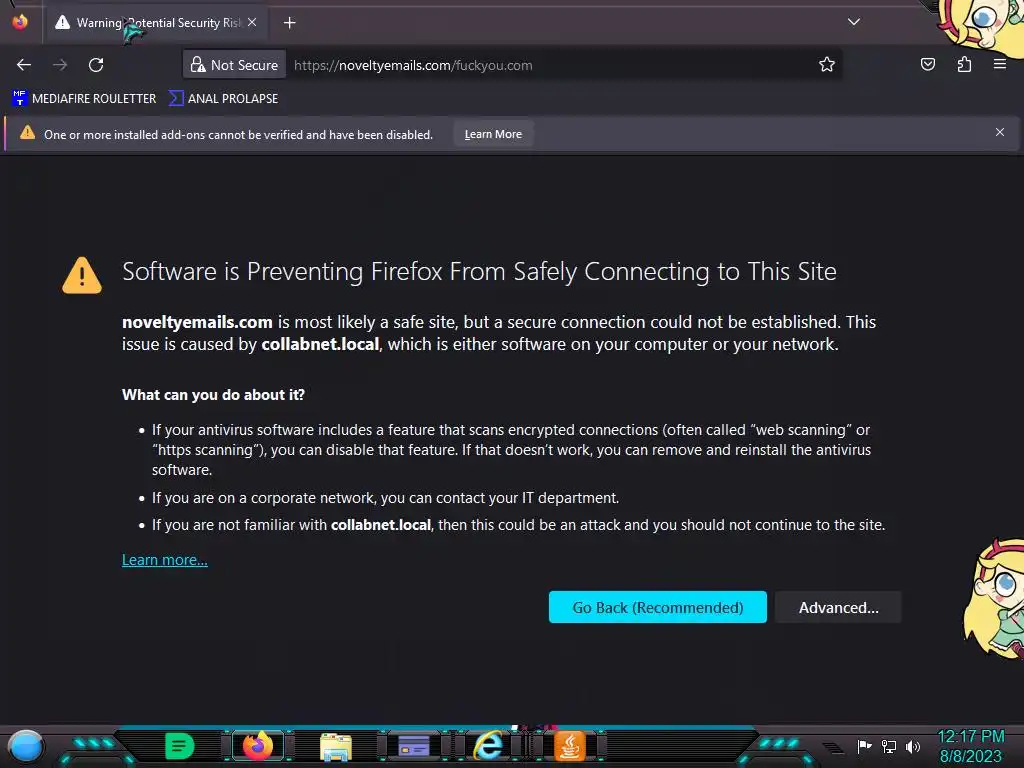Click Go Back (Recommended) button

[658, 607]
